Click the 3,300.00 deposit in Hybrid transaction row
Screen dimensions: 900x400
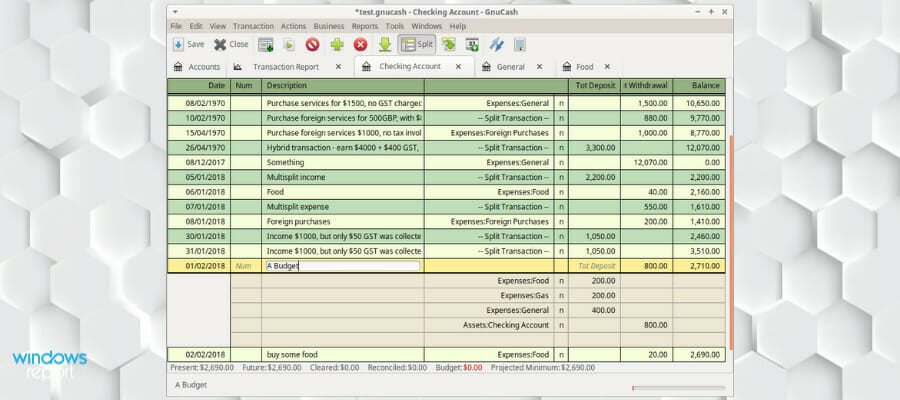595,147
